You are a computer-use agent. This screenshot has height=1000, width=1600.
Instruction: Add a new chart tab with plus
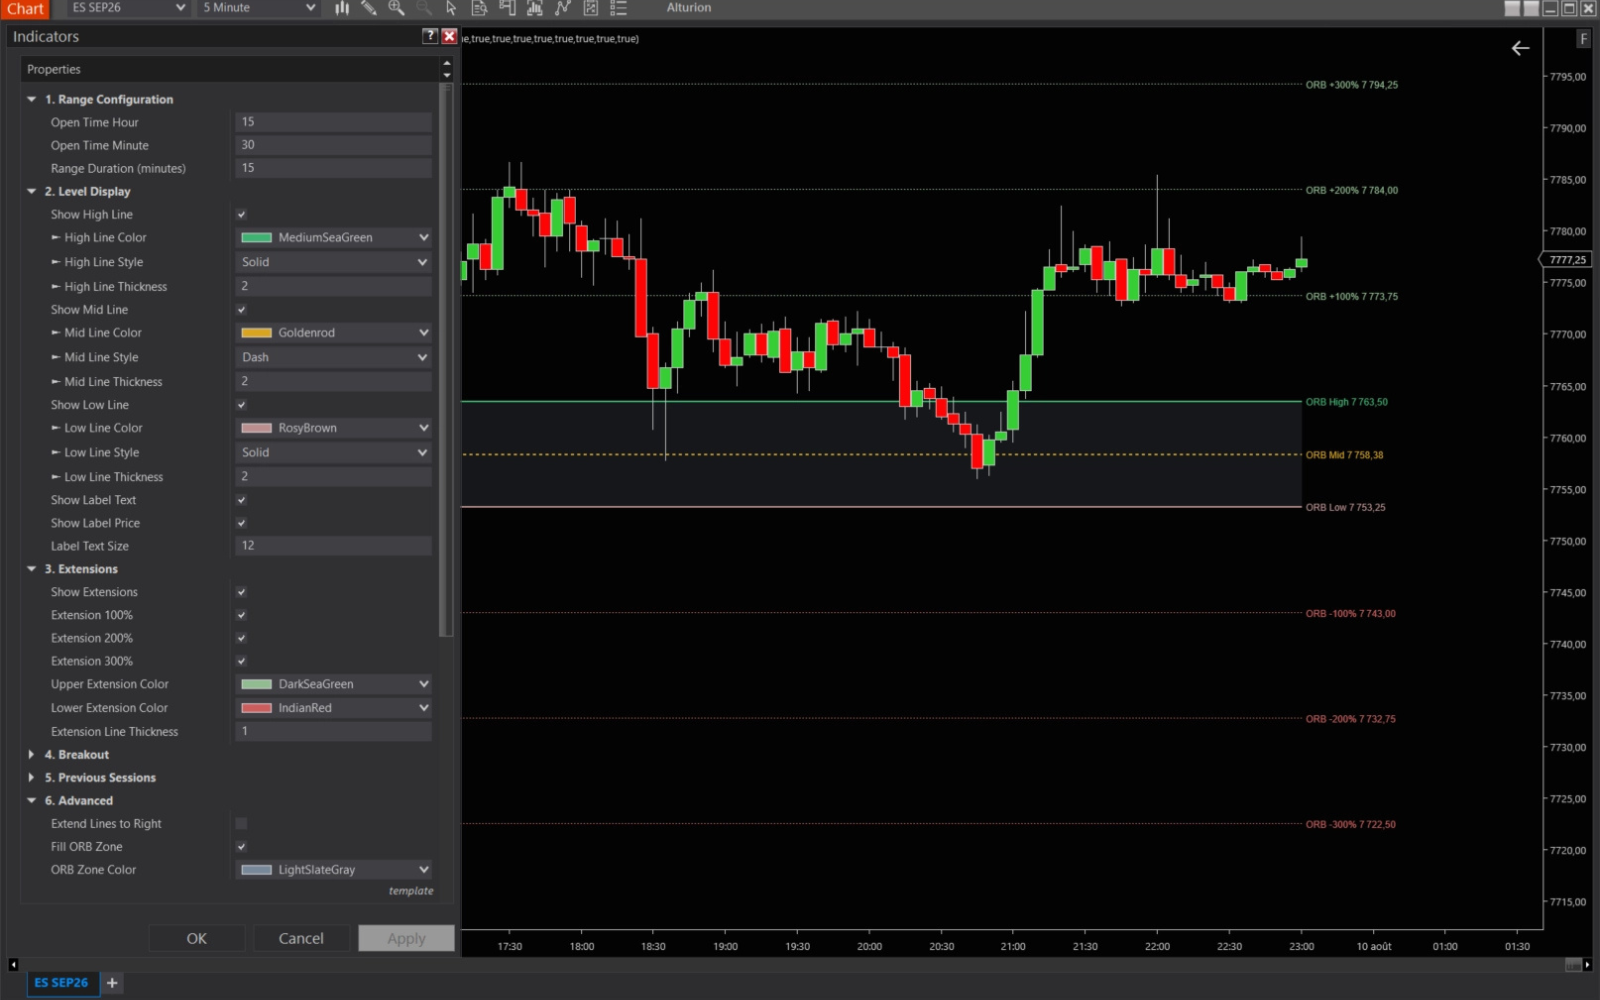[112, 983]
